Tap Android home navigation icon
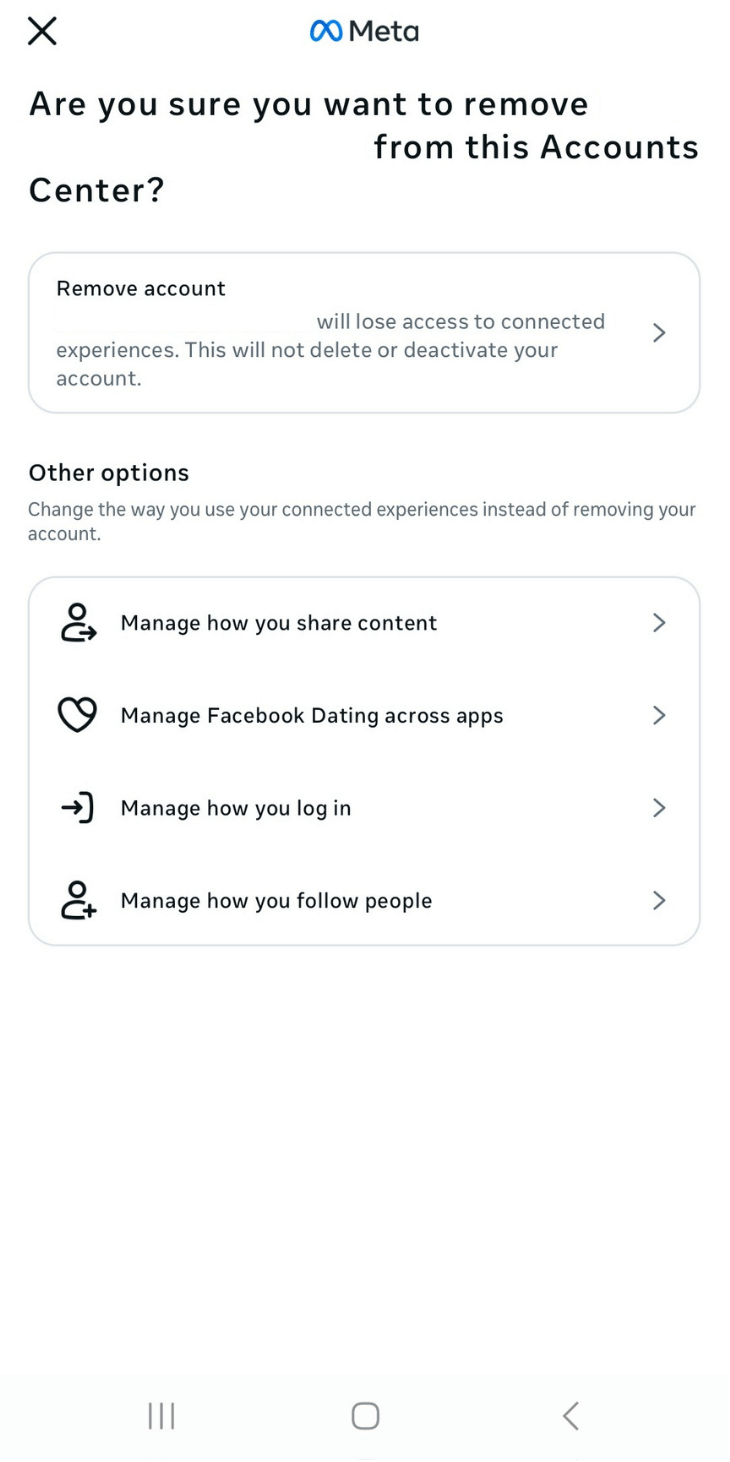 pyautogui.click(x=365, y=1415)
